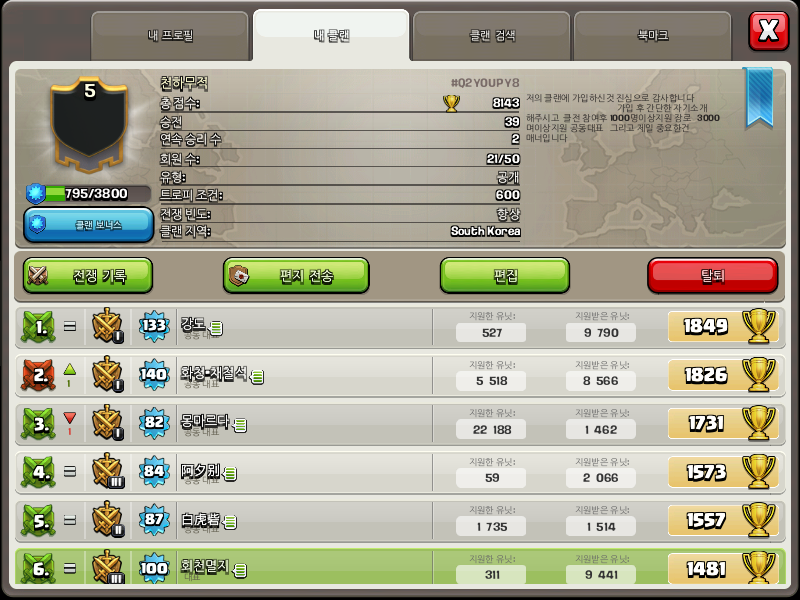Click the green 편집 button
The height and width of the screenshot is (600, 800).
(x=505, y=276)
